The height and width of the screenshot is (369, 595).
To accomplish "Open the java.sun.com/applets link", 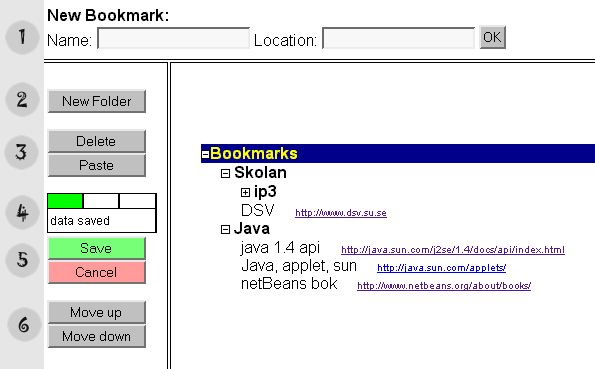I will pyautogui.click(x=442, y=268).
